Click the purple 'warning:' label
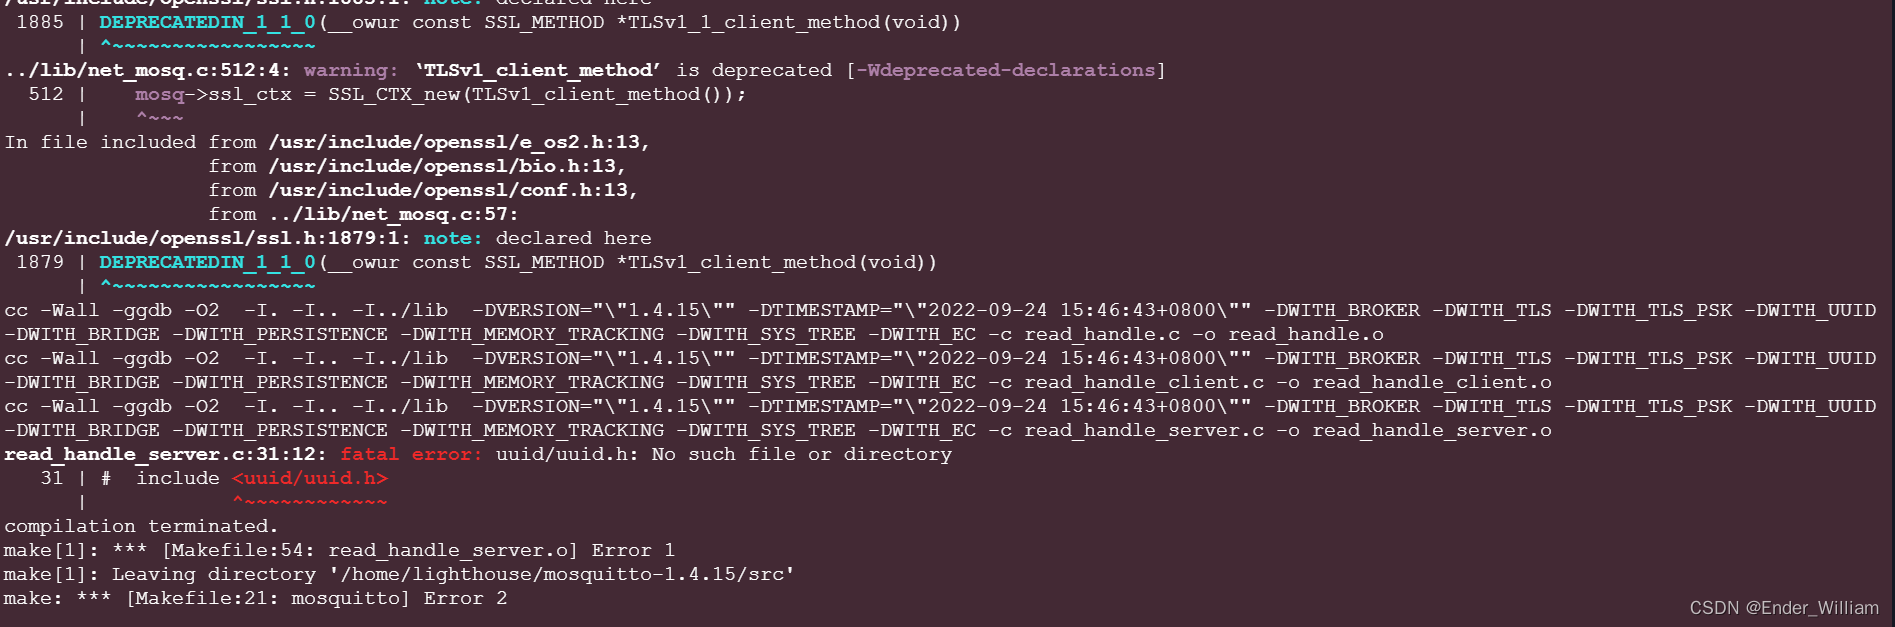 tap(350, 71)
